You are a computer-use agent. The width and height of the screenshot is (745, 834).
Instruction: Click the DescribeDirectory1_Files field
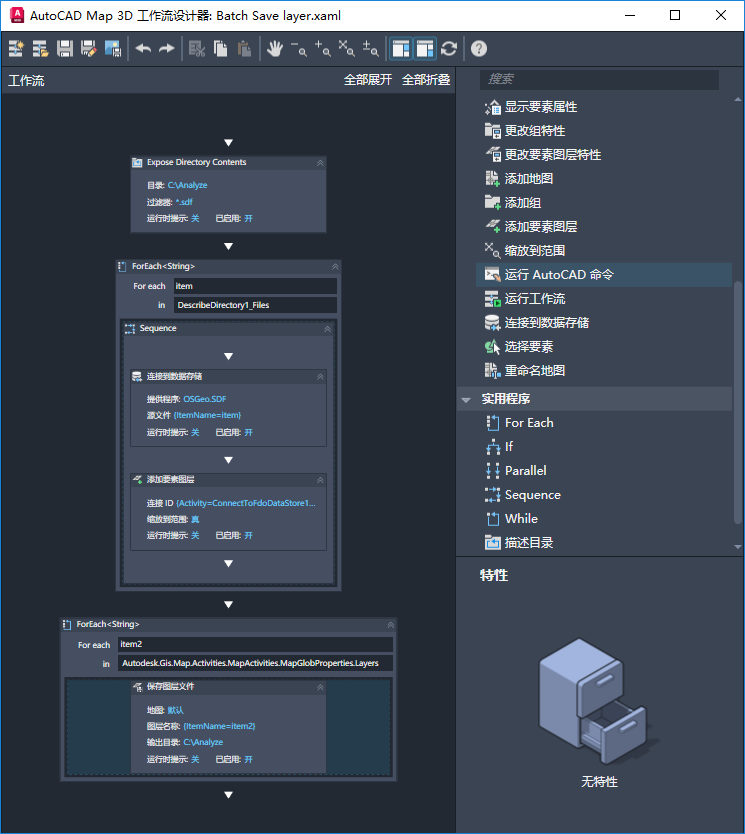click(x=255, y=305)
